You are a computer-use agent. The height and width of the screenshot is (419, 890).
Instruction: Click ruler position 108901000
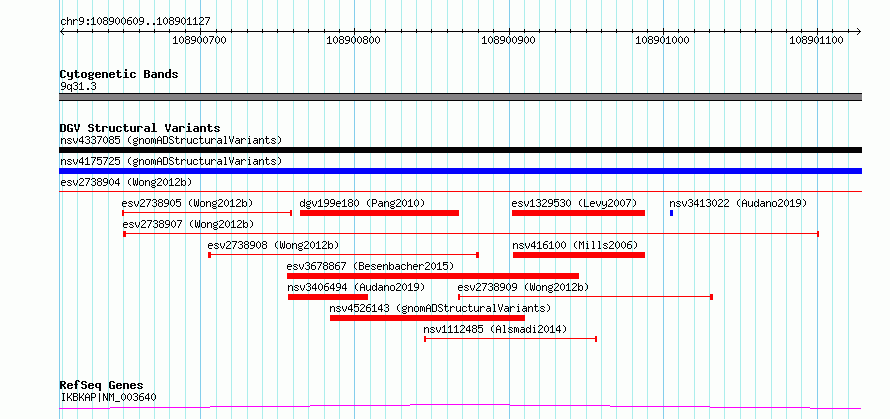click(x=662, y=40)
